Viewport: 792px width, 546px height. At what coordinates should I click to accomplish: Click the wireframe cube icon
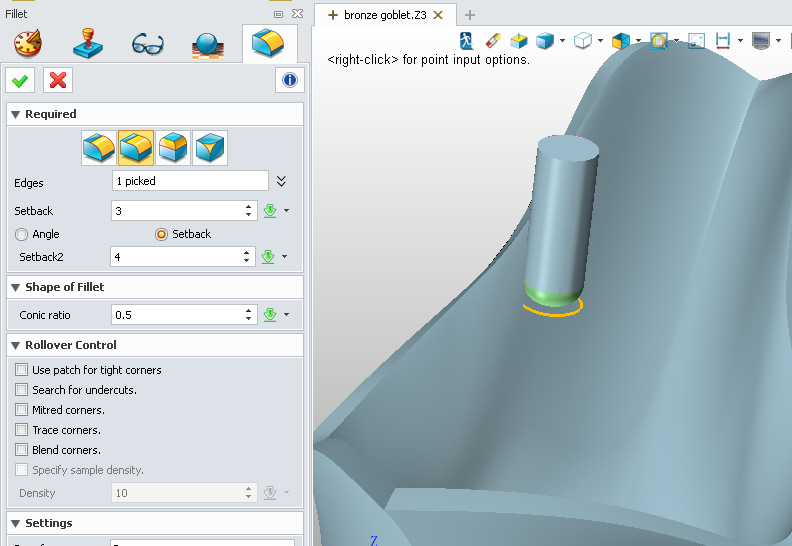coord(583,40)
